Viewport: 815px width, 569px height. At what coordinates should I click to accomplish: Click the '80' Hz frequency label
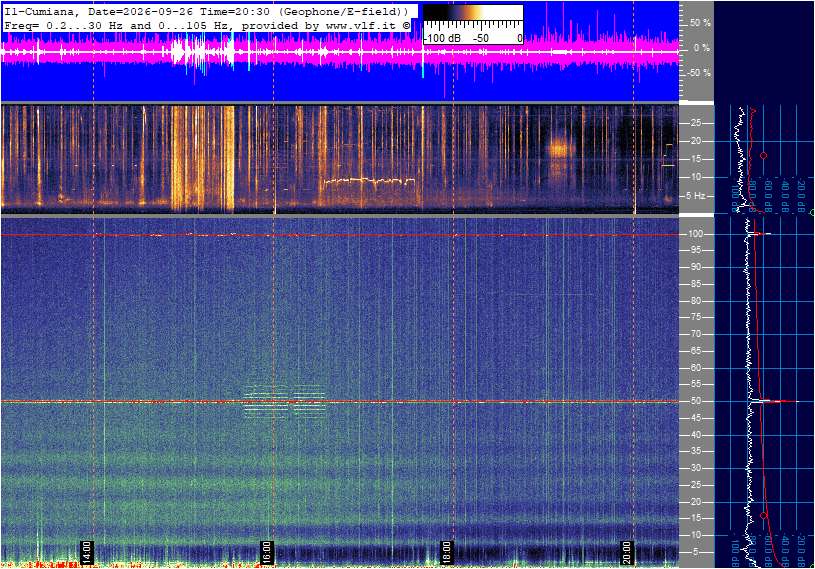(x=695, y=301)
